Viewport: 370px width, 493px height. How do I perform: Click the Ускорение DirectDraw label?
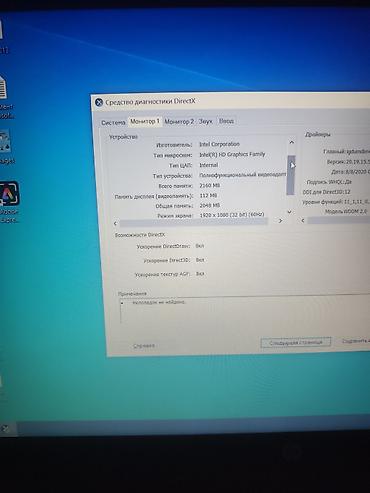click(163, 247)
